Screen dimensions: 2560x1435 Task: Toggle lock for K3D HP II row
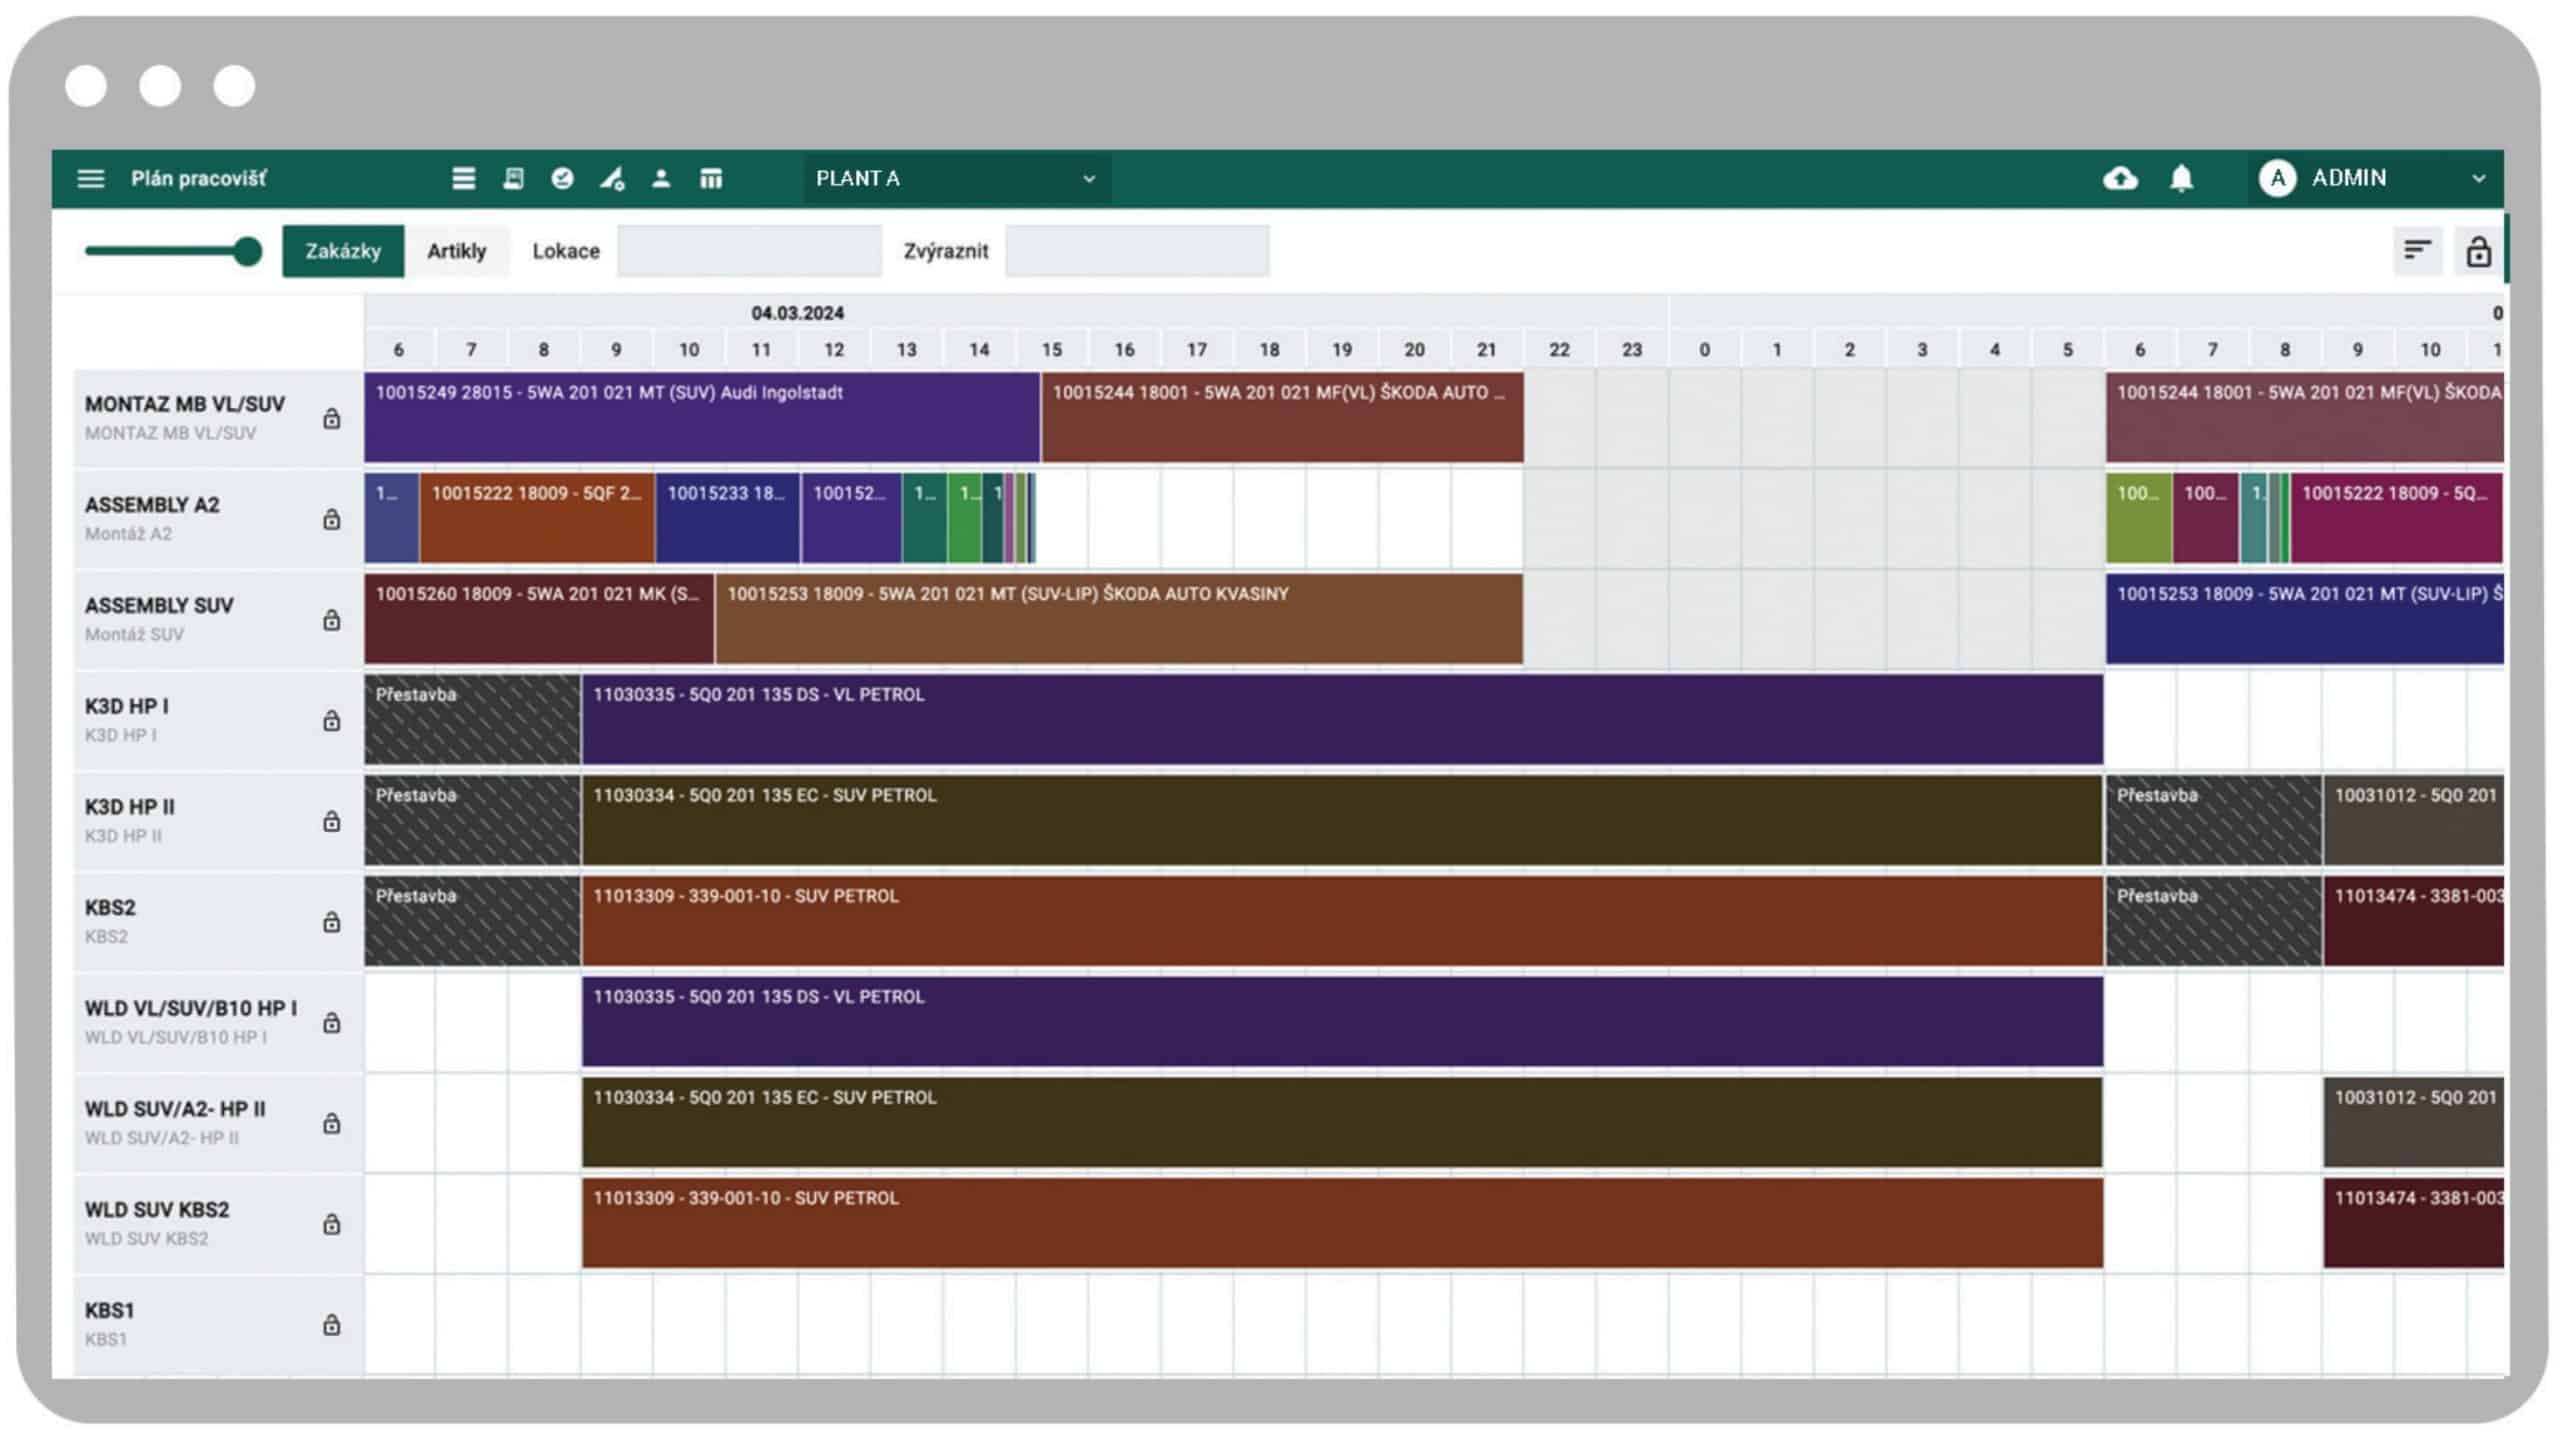click(332, 821)
